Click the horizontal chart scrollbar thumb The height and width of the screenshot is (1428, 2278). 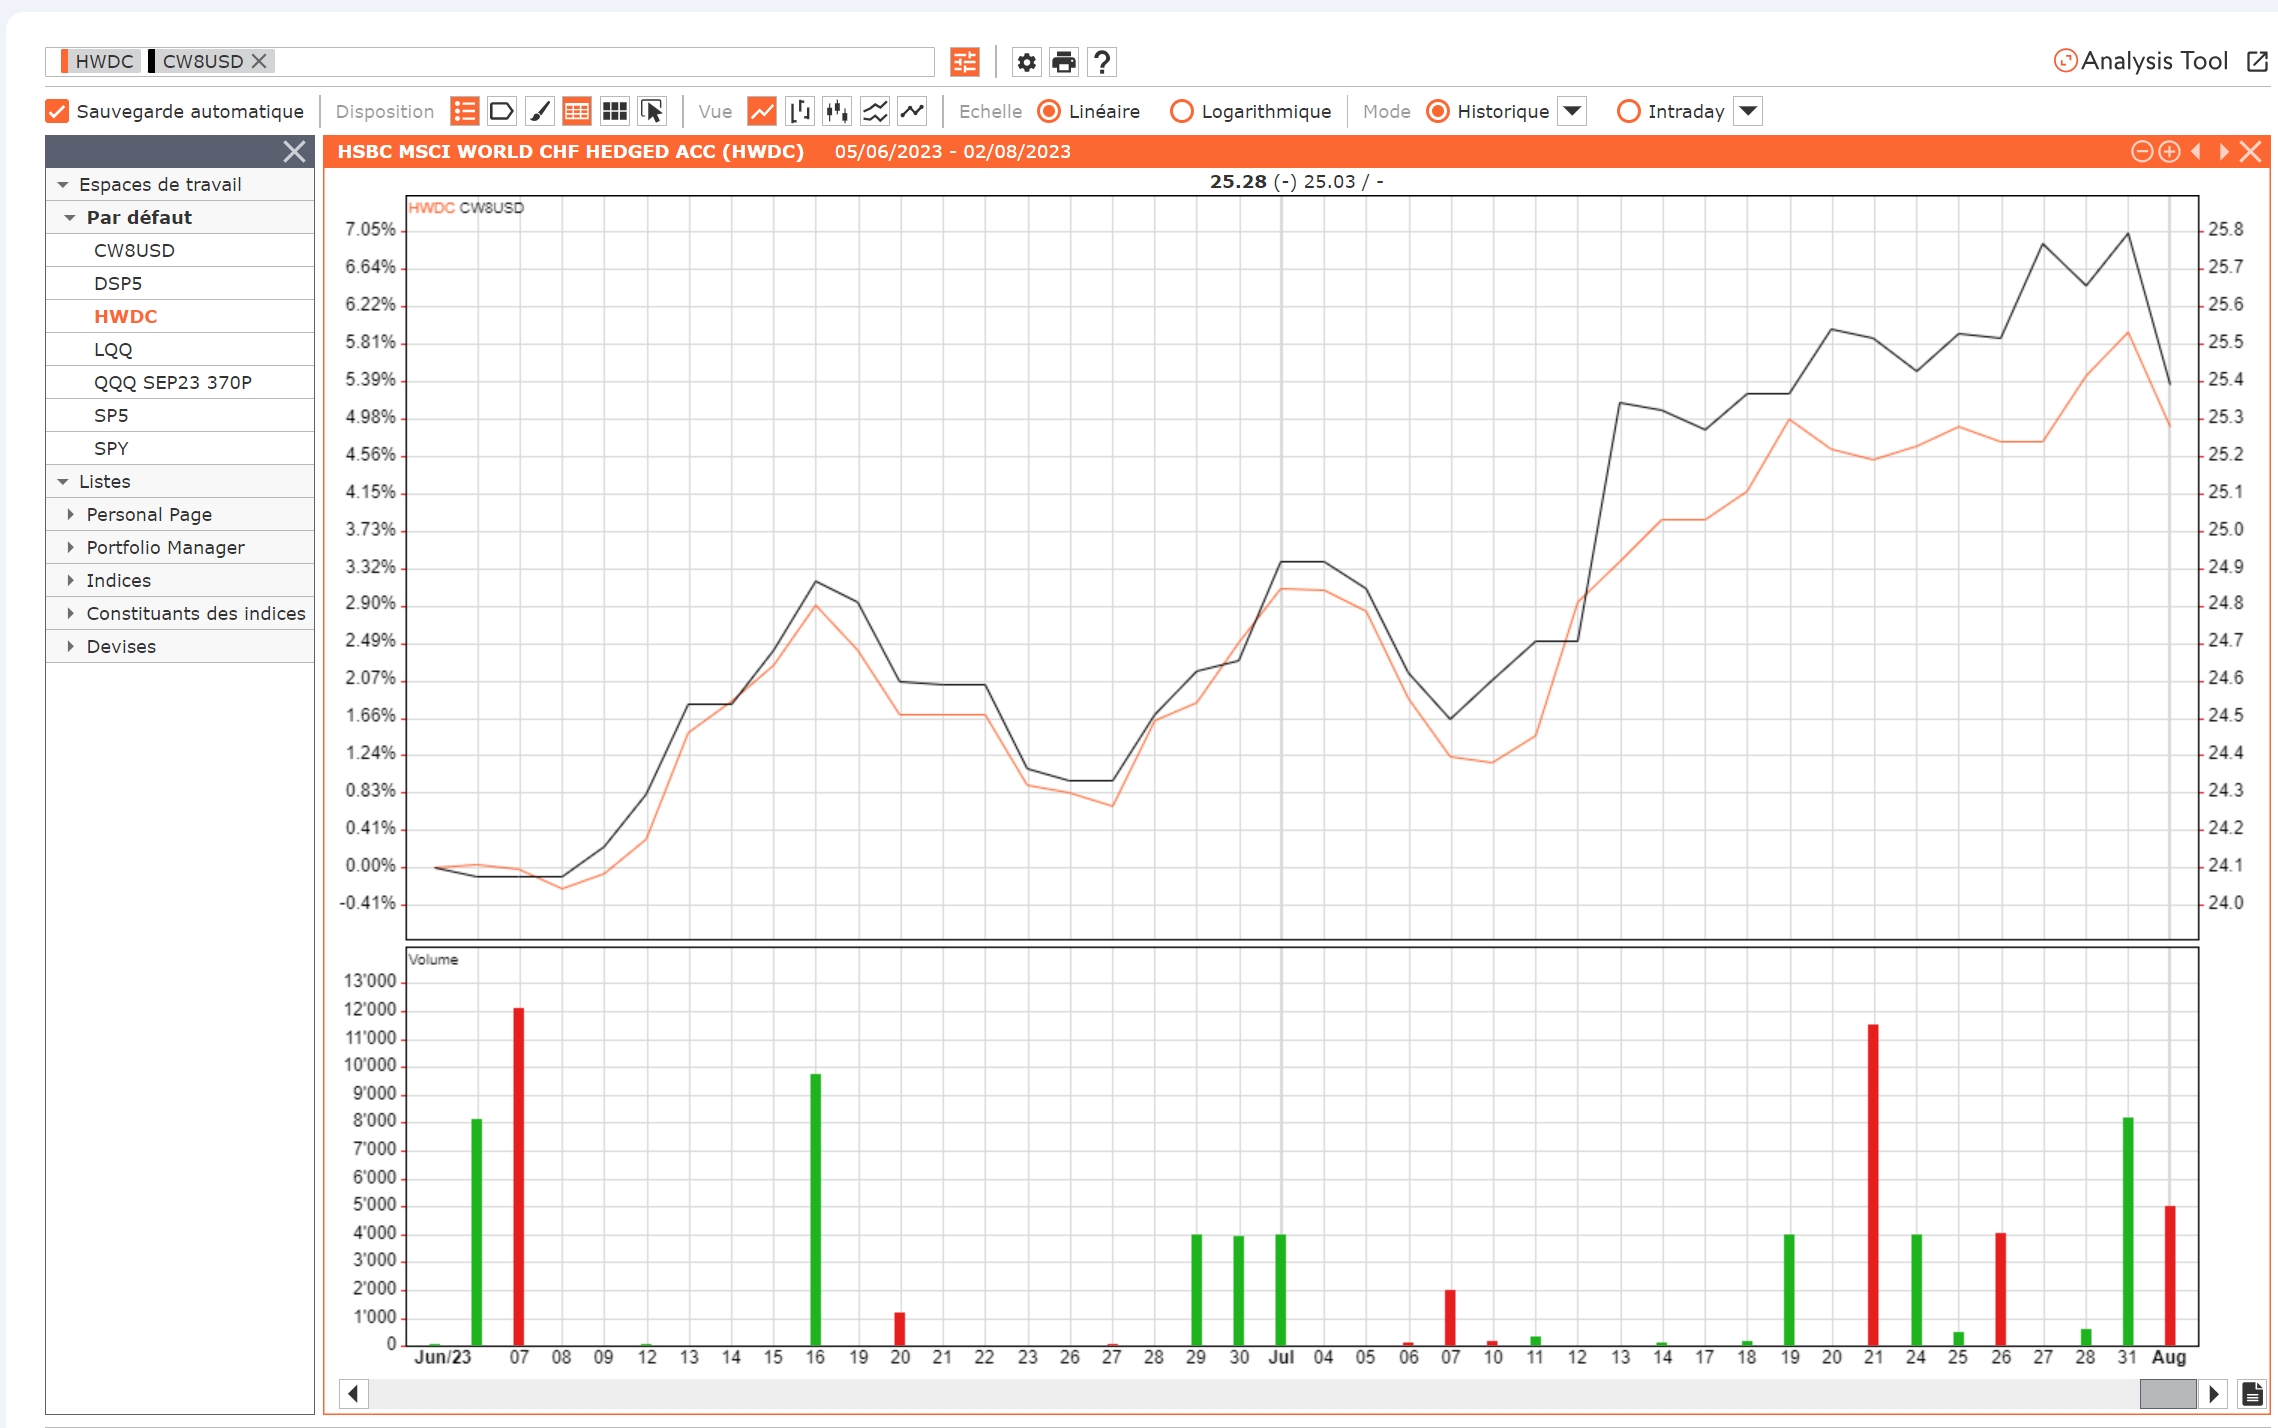coord(2167,1393)
